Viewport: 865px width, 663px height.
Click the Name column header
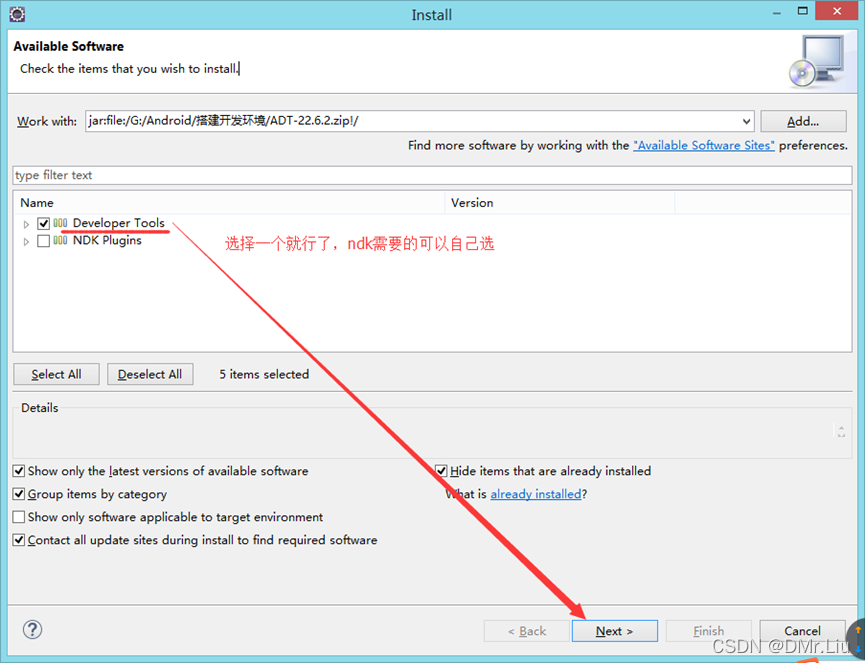(229, 202)
